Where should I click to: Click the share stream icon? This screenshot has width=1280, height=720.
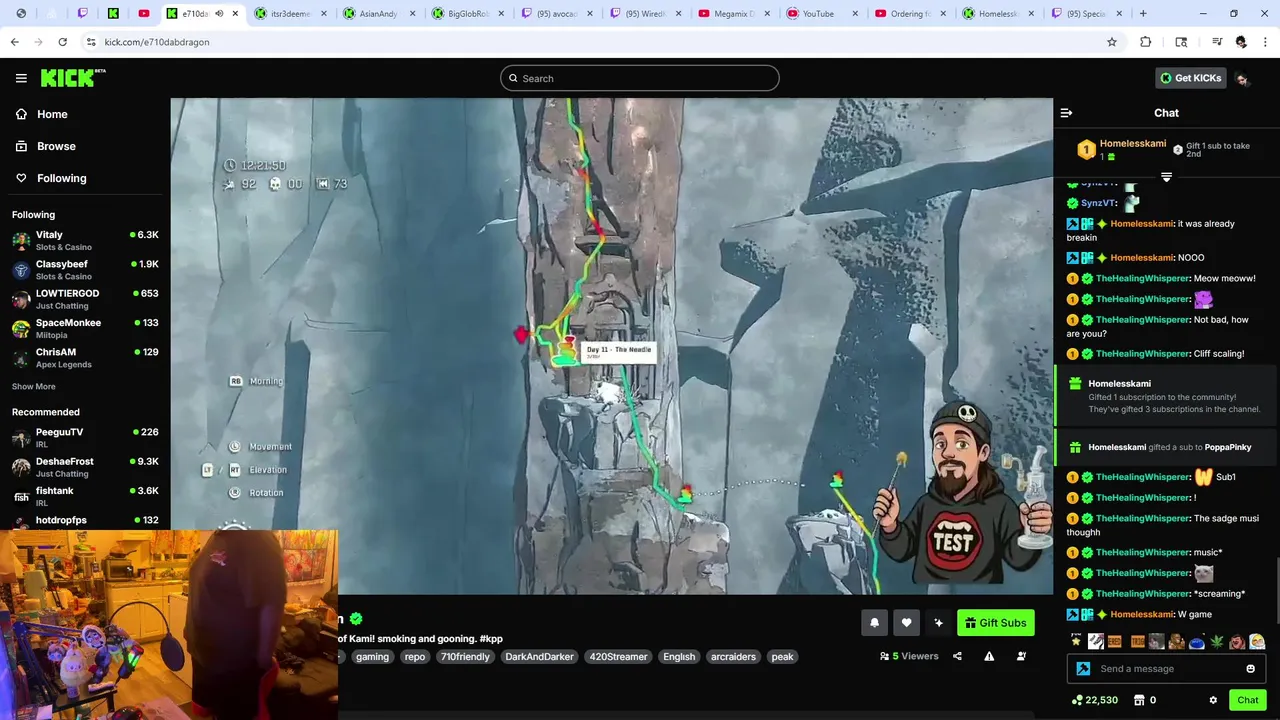point(957,657)
